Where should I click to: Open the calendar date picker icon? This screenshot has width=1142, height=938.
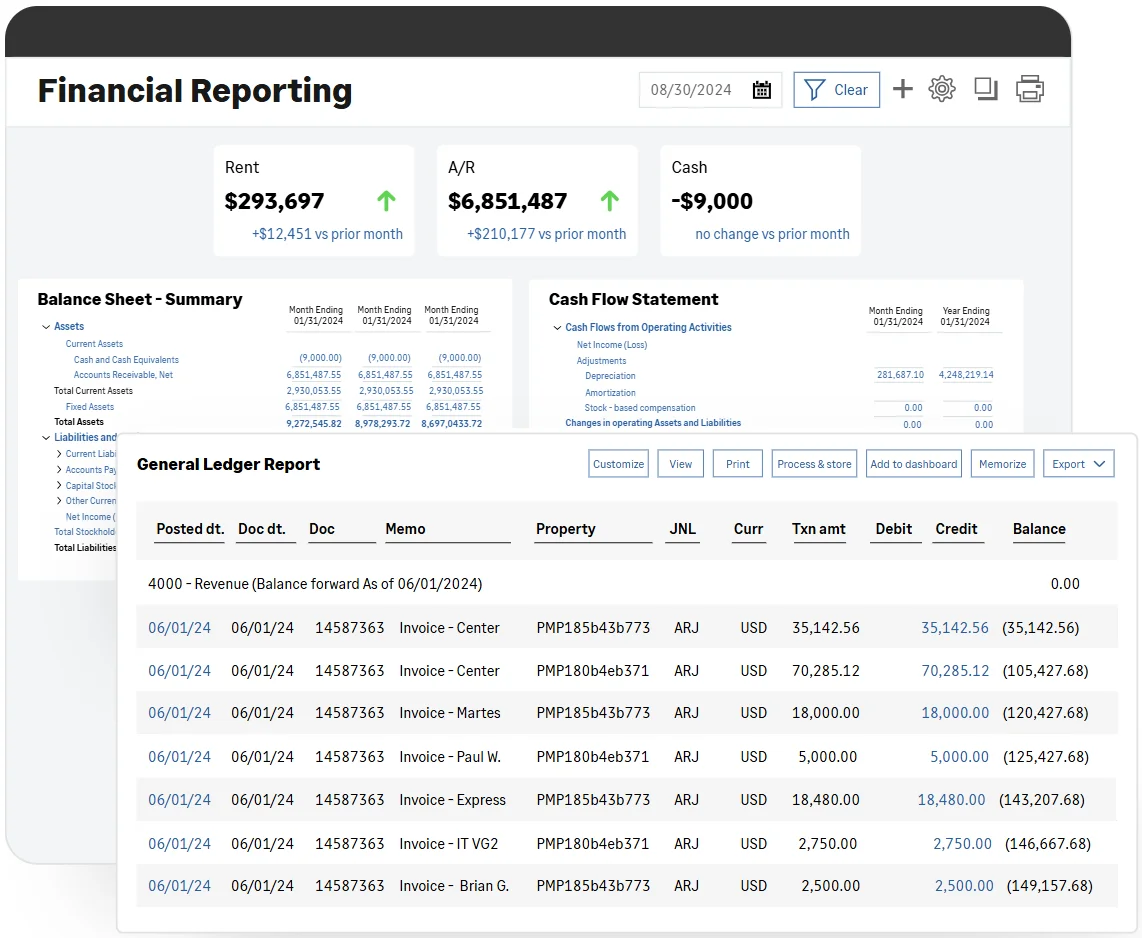[x=761, y=89]
